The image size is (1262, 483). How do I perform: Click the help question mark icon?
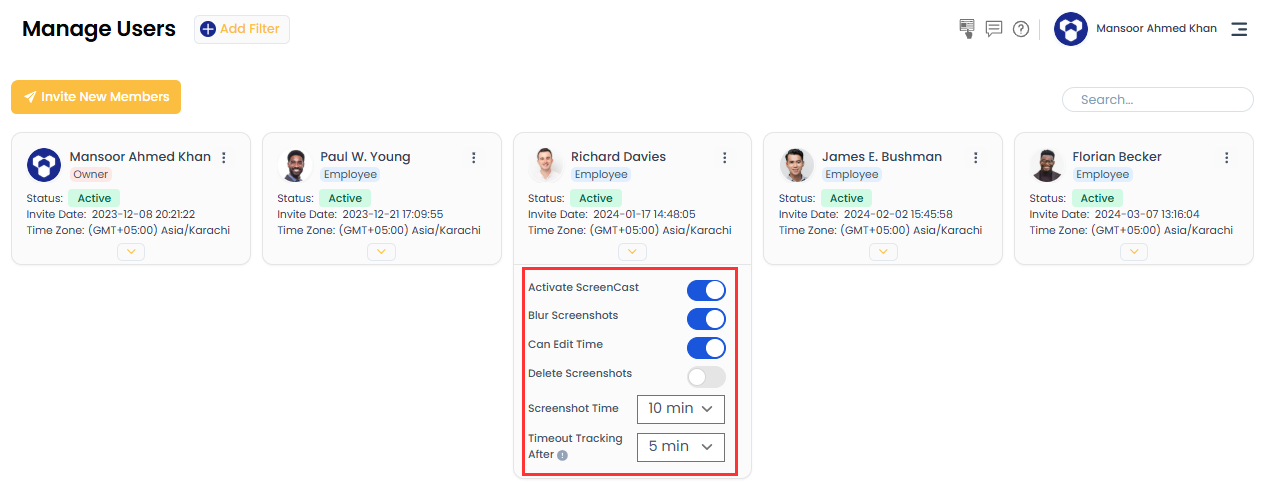click(x=1020, y=29)
